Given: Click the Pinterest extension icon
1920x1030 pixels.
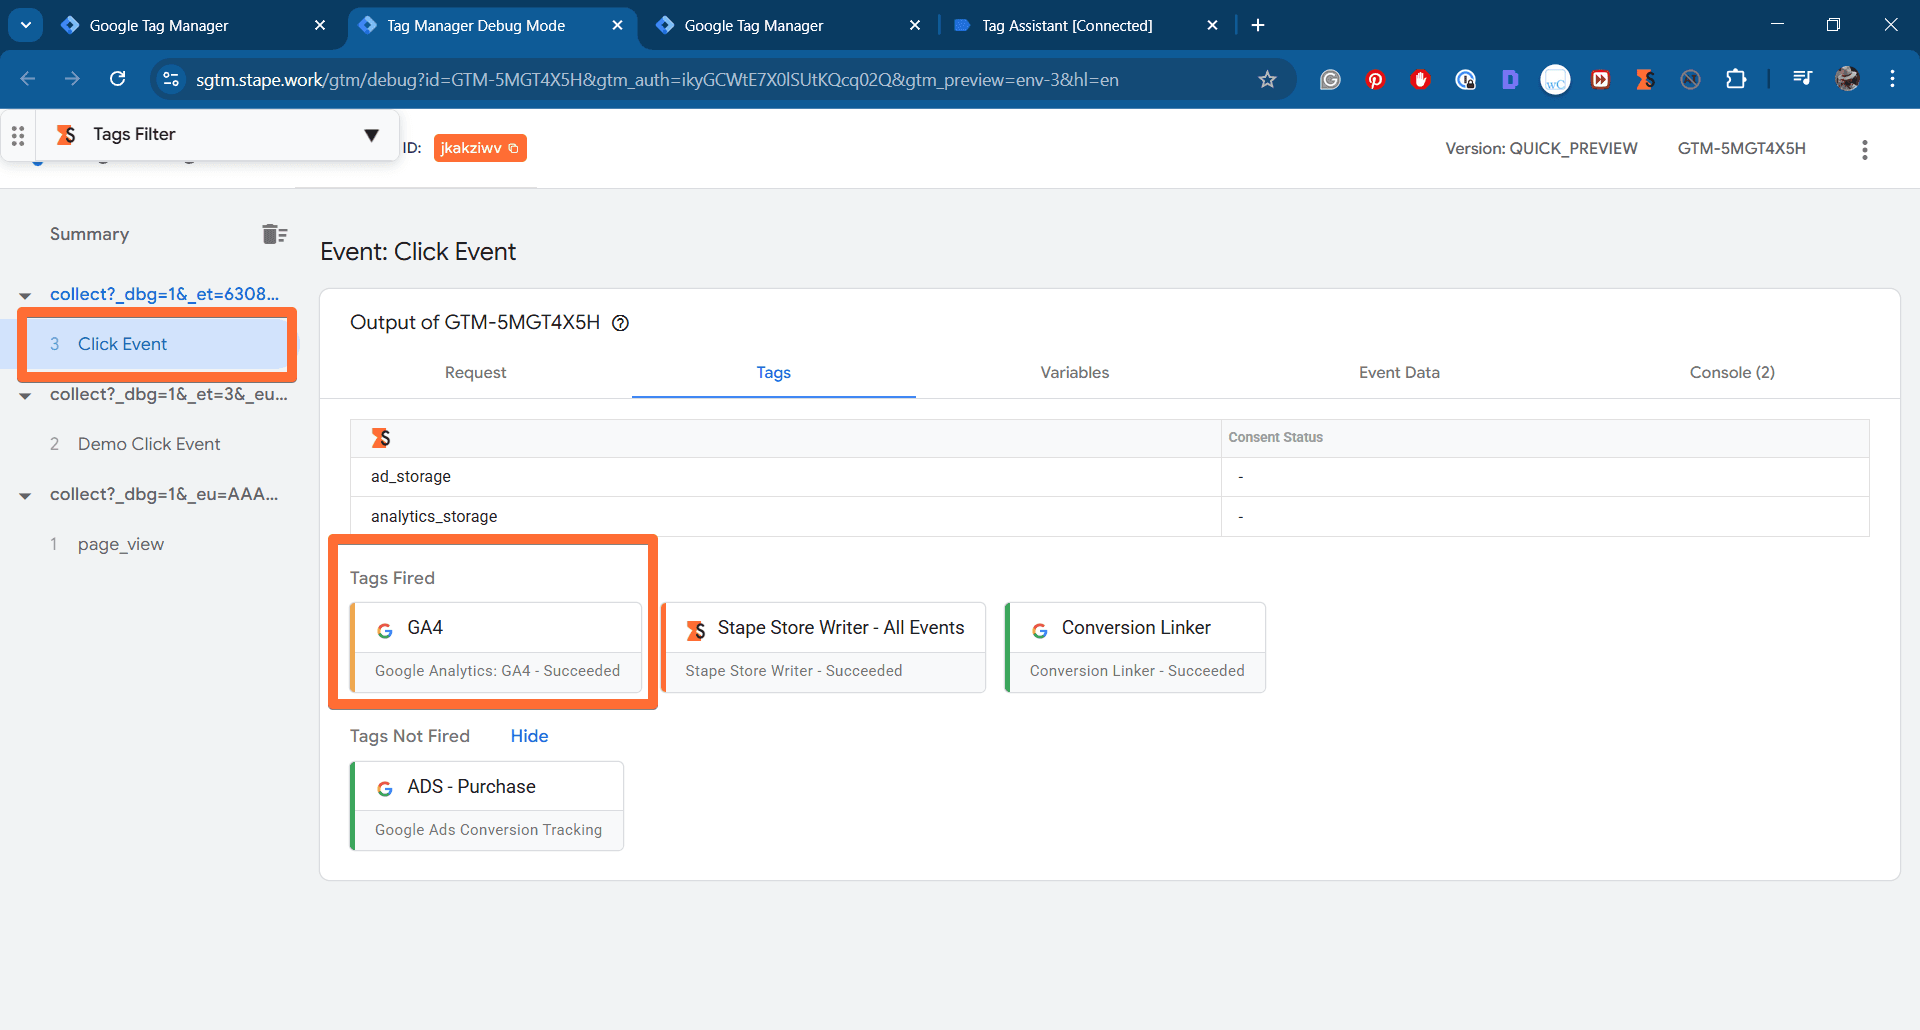Looking at the screenshot, I should click(1375, 79).
